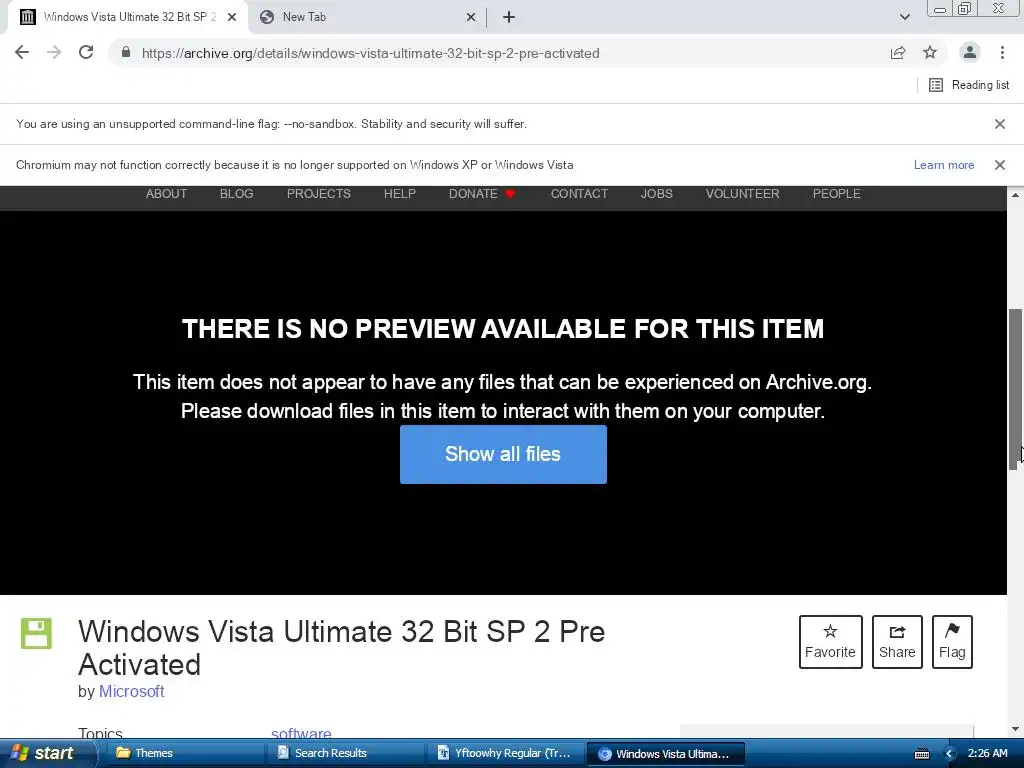Open the Reading list panel
This screenshot has width=1024, height=768.
tap(969, 85)
